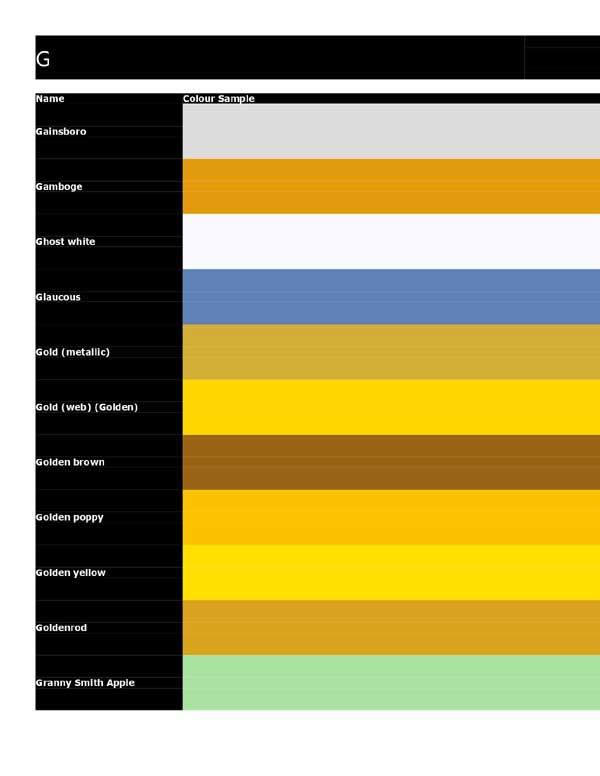The height and width of the screenshot is (776, 600).
Task: Select the Goldenrod swatch
Action: (391, 628)
